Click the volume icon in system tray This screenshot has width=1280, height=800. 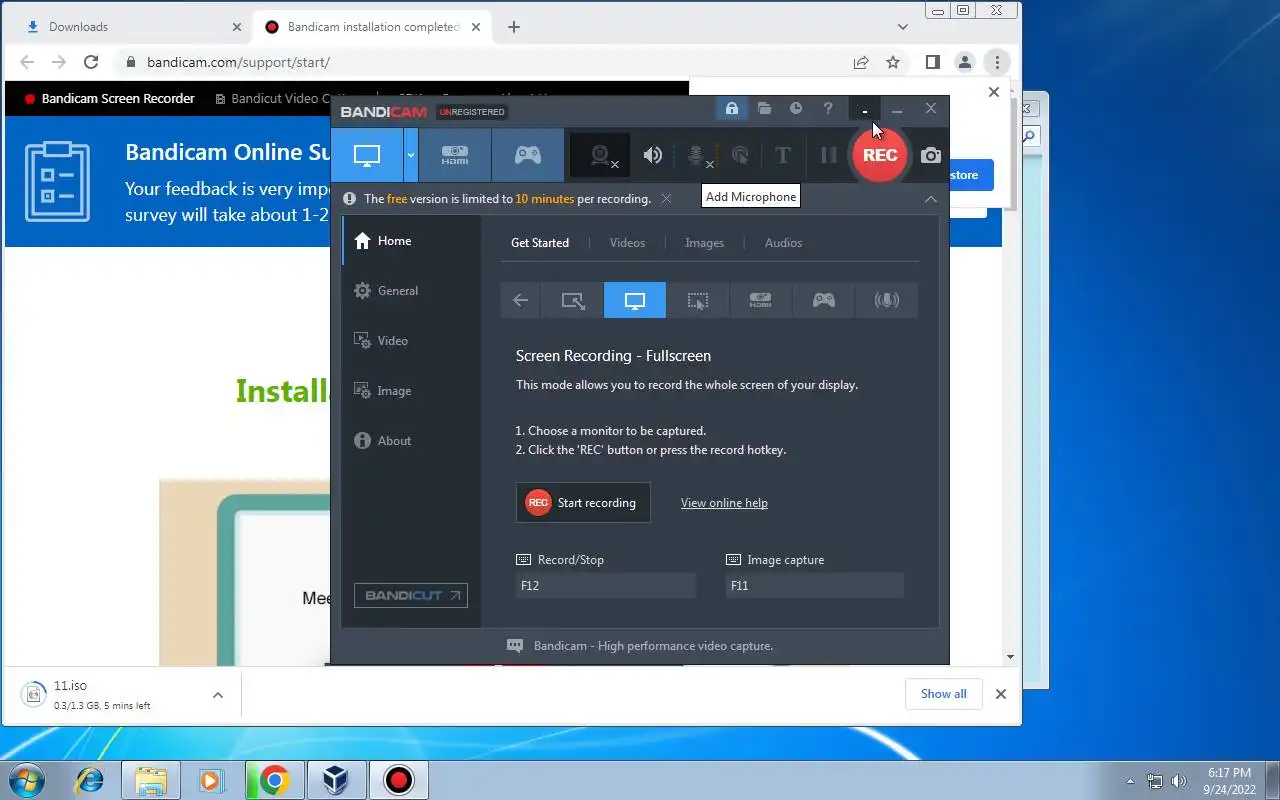1179,781
